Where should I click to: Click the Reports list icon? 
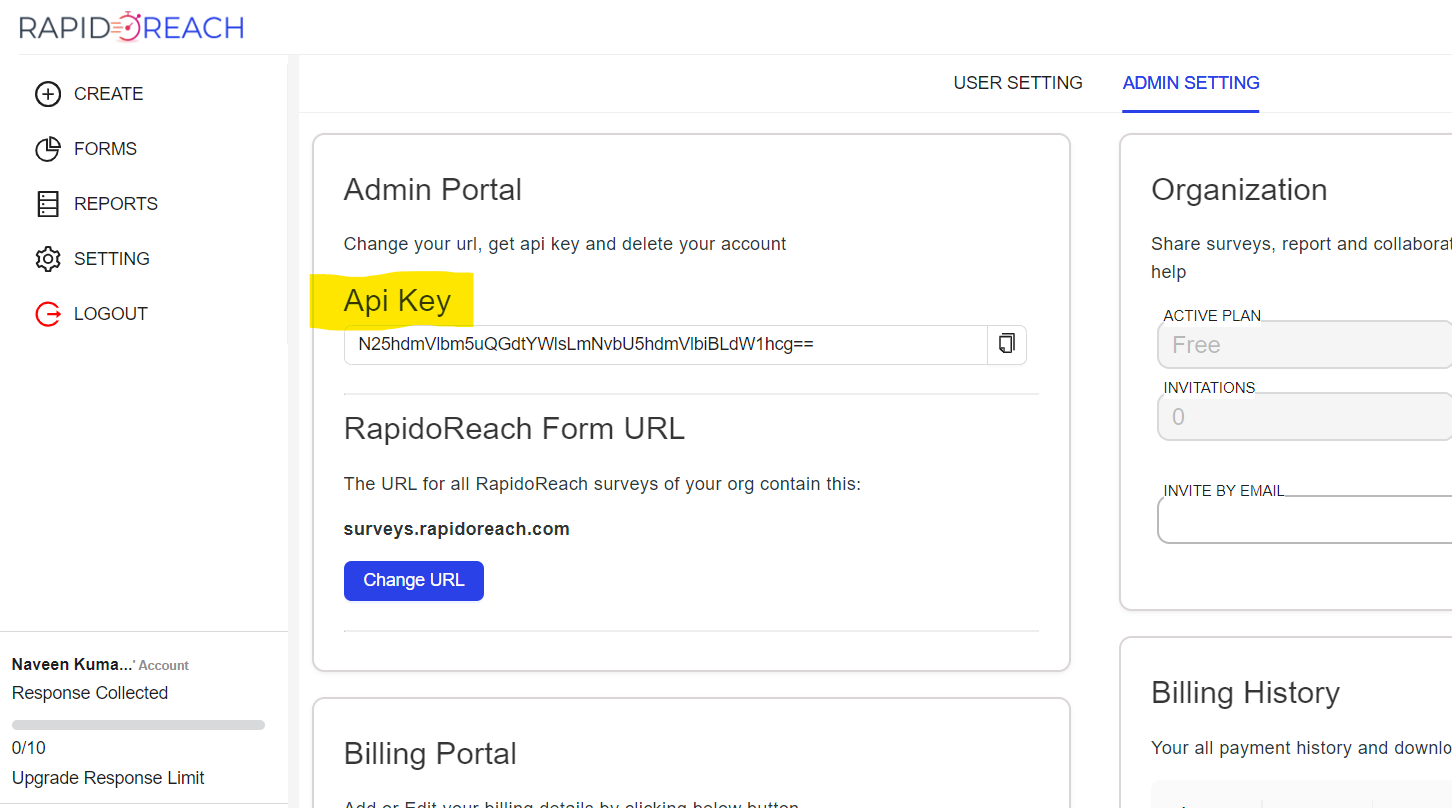[x=48, y=204]
